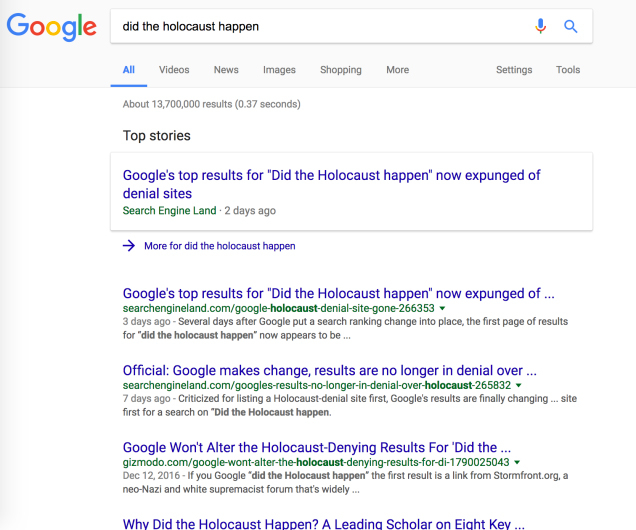Viewport: 636px width, 530px height.
Task: Click the snippet beginning 'Dec 12, 2016 - If you Google'
Action: click(345, 483)
